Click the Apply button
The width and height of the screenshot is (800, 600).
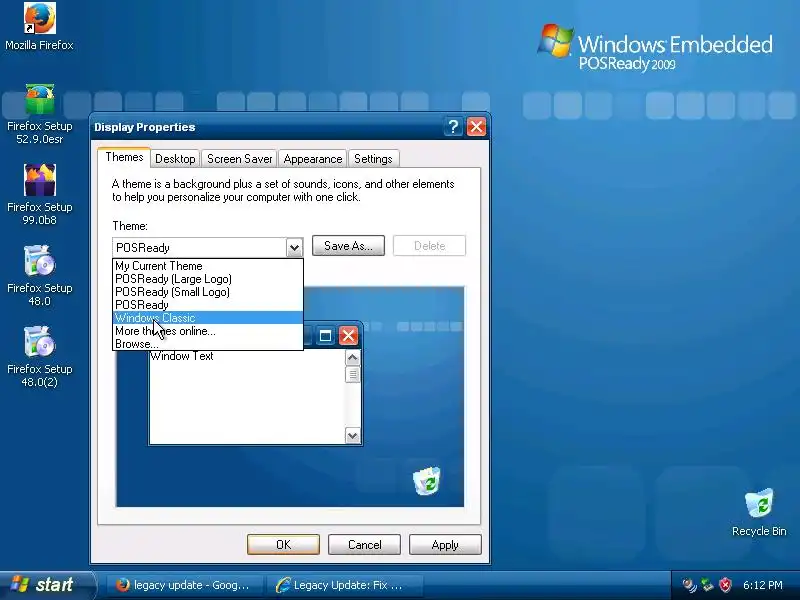point(445,545)
